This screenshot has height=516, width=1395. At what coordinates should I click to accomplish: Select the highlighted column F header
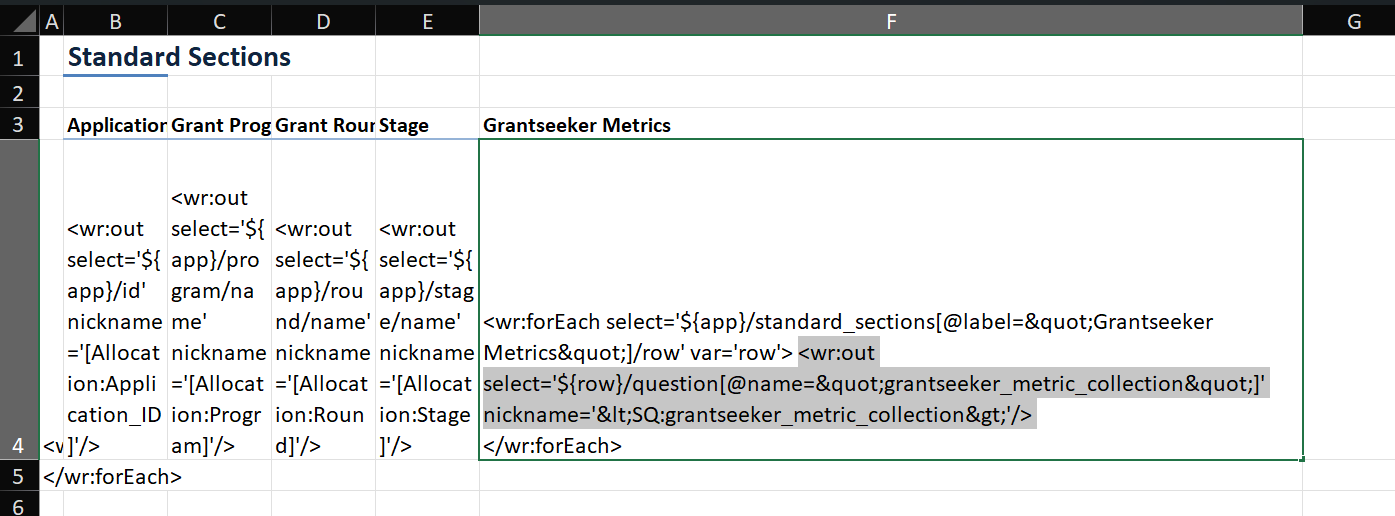click(890, 20)
